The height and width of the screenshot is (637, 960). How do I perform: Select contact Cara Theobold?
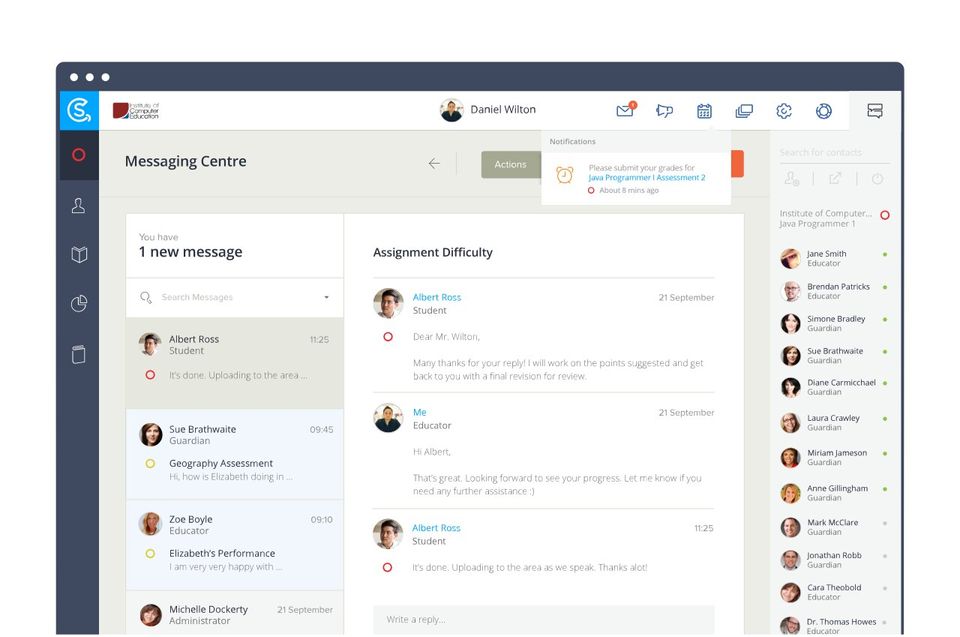[x=835, y=592]
